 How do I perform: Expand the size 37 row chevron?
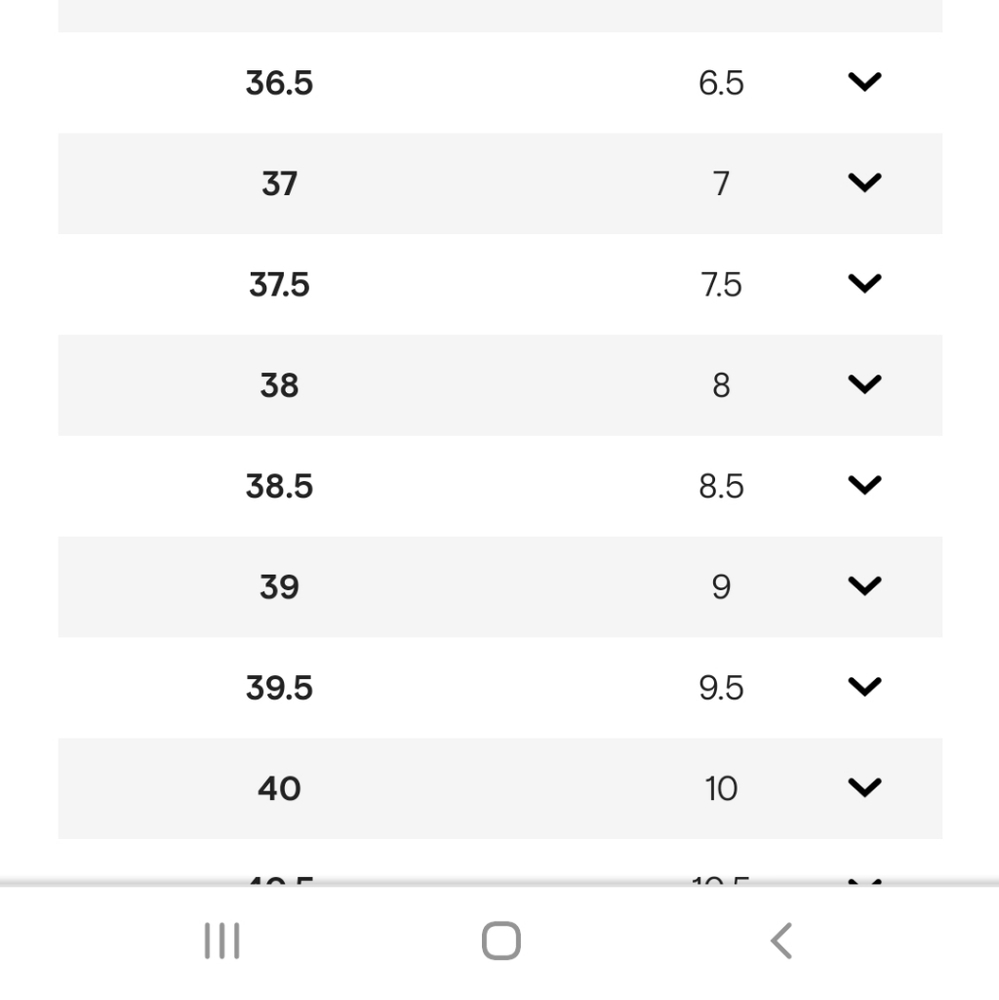(x=864, y=183)
